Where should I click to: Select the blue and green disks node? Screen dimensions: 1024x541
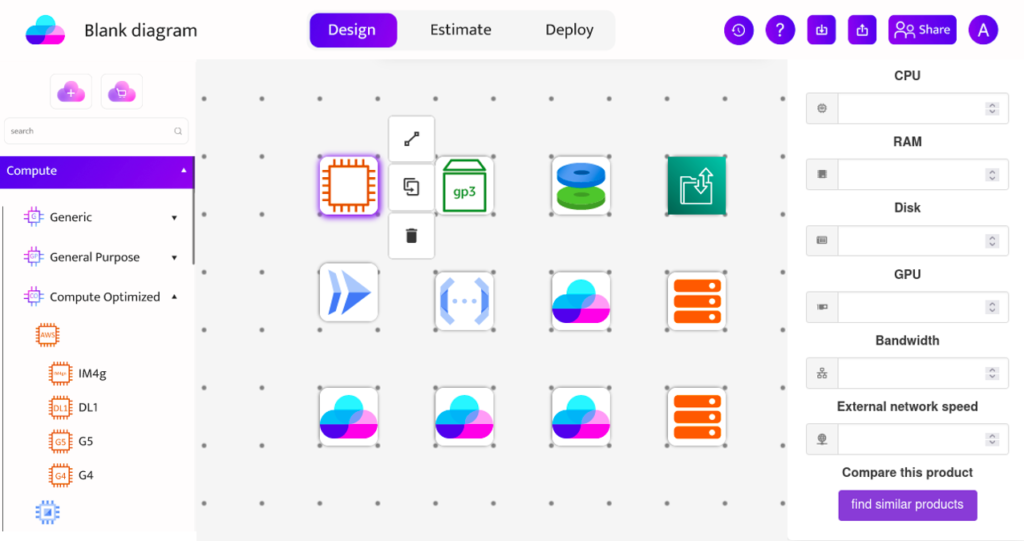click(x=581, y=186)
